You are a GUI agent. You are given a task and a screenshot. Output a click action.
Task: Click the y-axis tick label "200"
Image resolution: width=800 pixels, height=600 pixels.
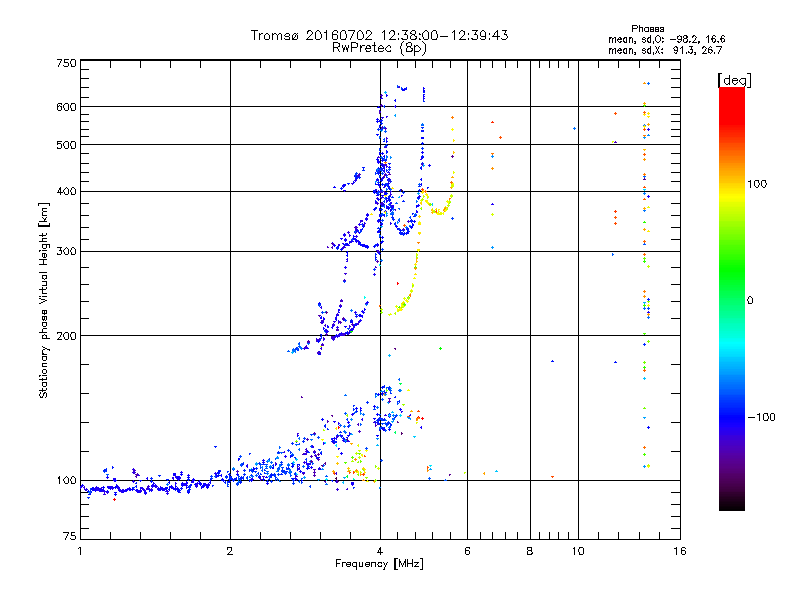point(66,336)
